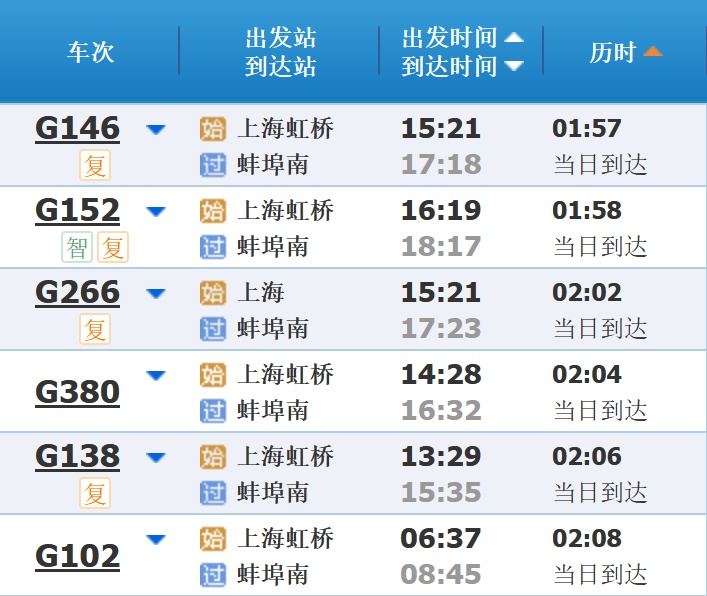Expand stop details for train G380
The height and width of the screenshot is (596, 707).
tap(155, 375)
